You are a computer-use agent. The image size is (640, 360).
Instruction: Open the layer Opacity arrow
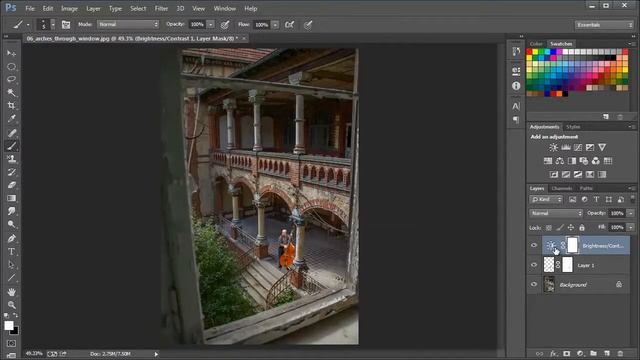coord(631,213)
